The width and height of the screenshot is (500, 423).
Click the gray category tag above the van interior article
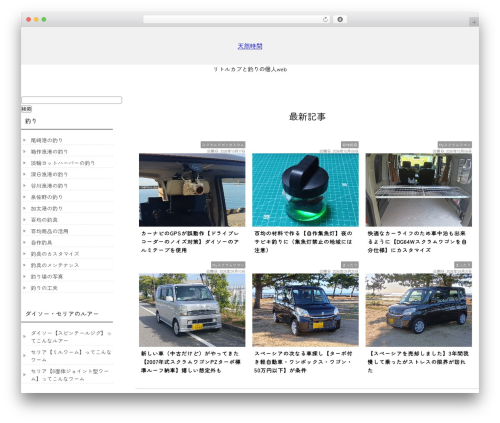[455, 145]
